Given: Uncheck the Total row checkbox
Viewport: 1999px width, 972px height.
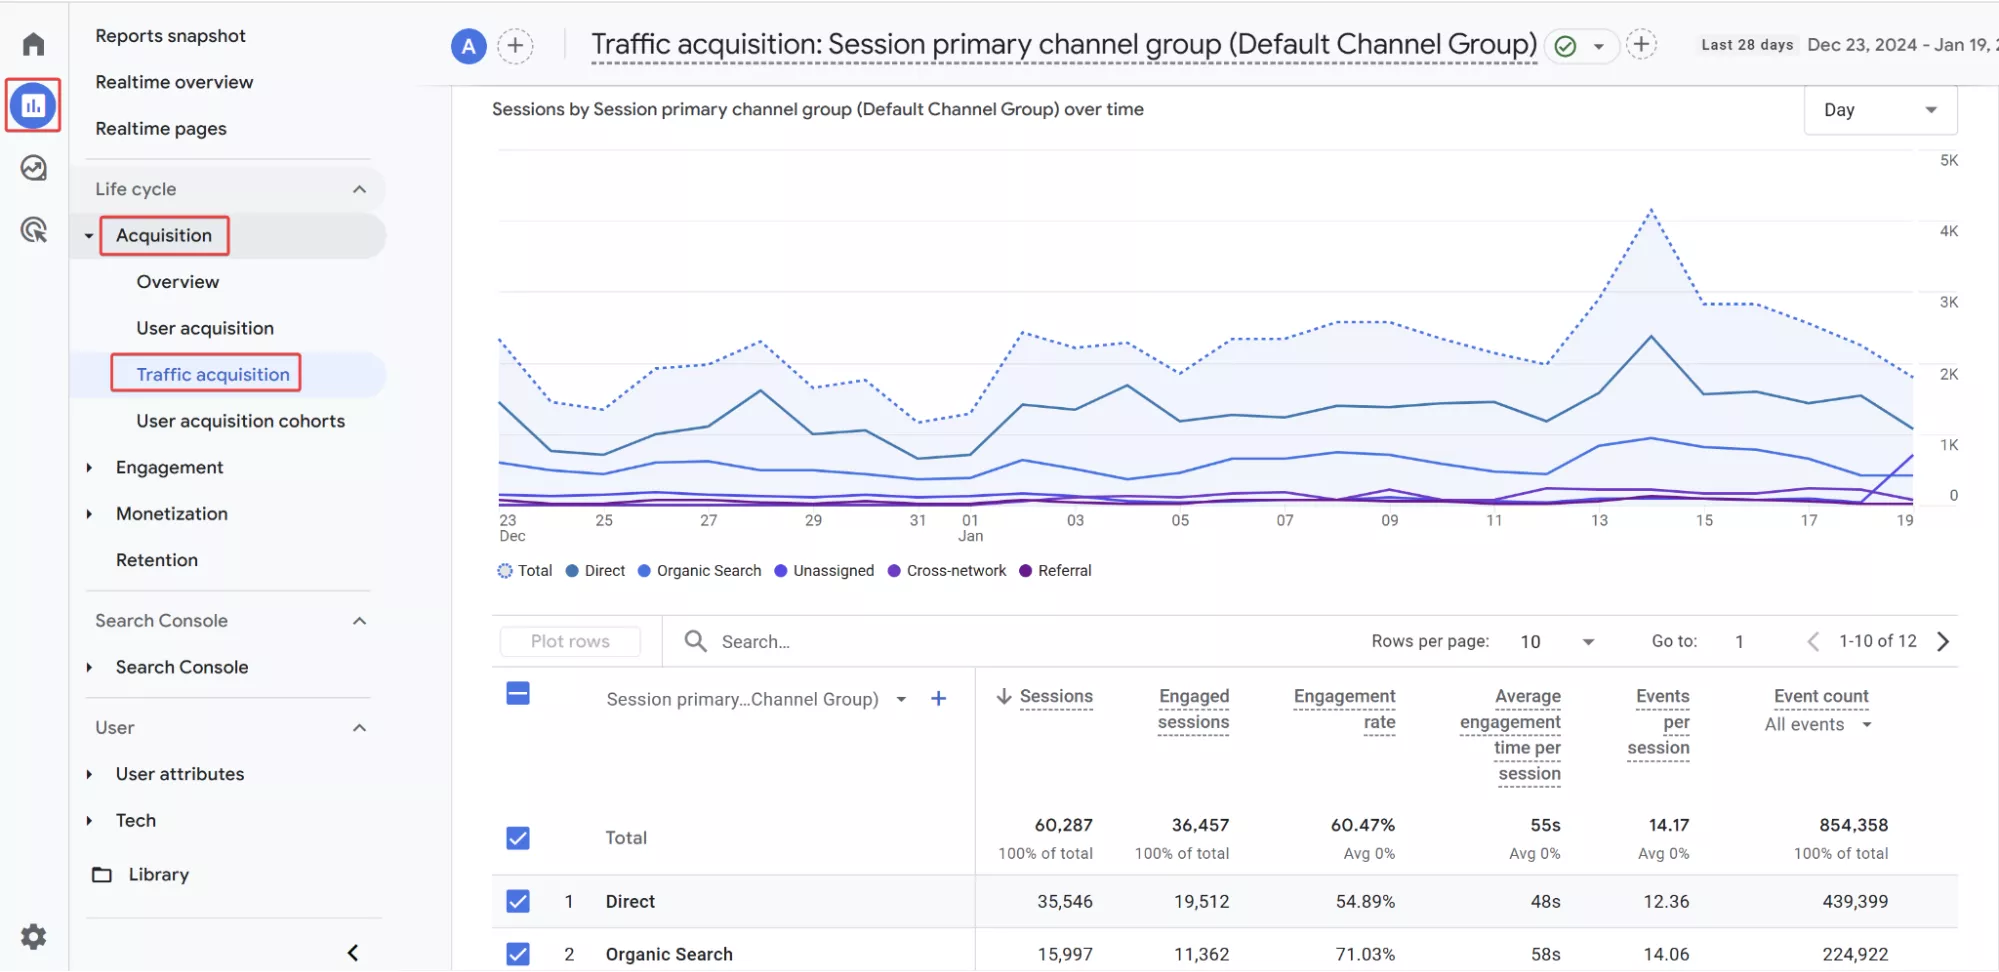Looking at the screenshot, I should [x=518, y=838].
